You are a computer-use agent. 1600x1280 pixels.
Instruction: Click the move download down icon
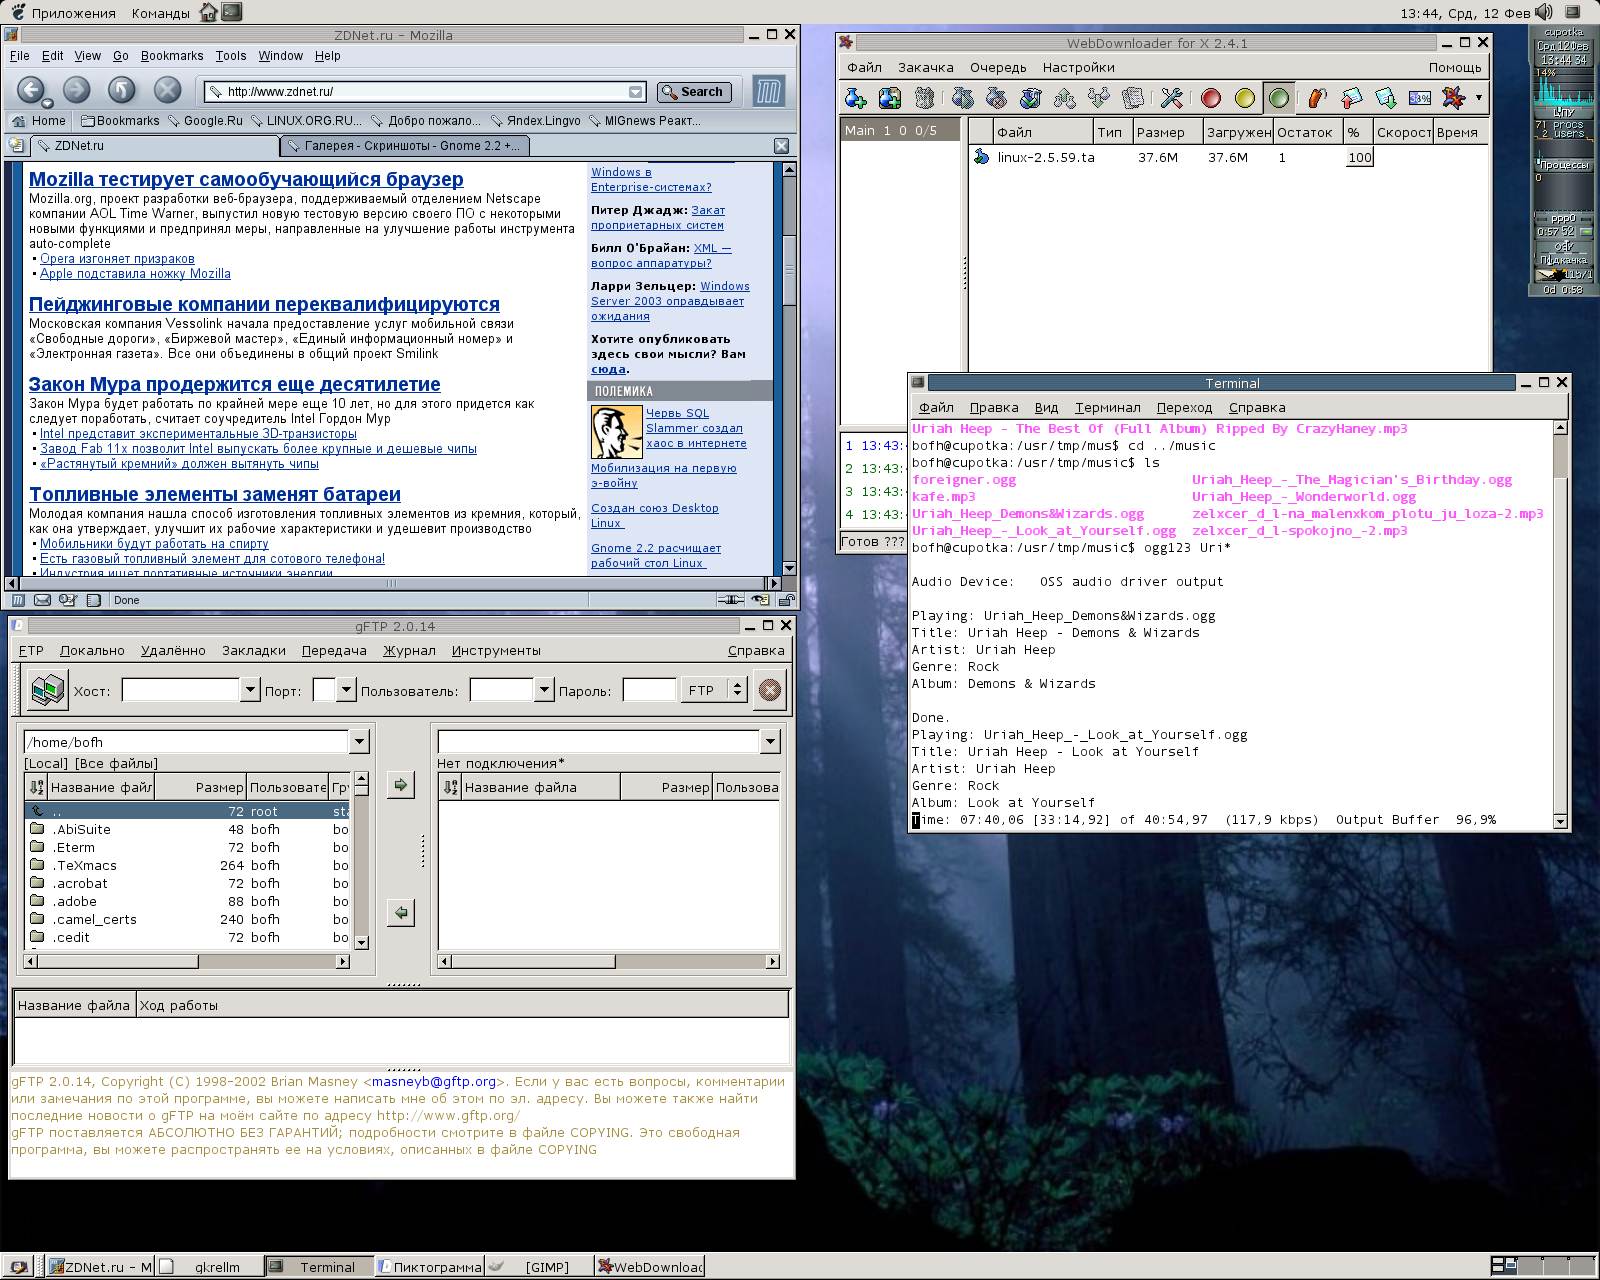[1099, 98]
